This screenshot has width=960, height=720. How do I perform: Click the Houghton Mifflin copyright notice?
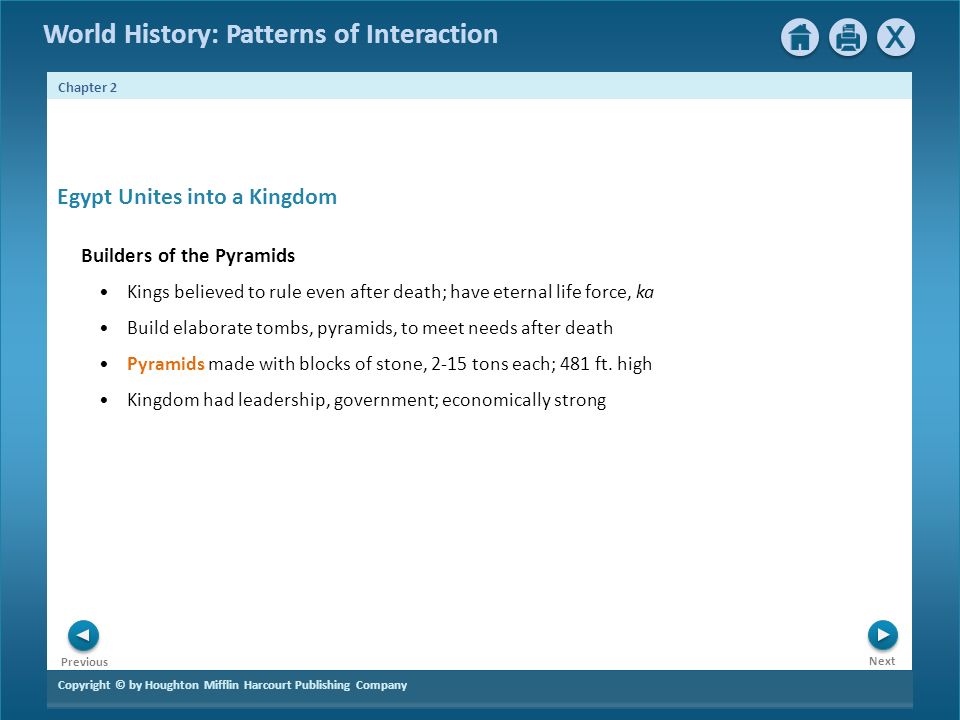[232, 685]
